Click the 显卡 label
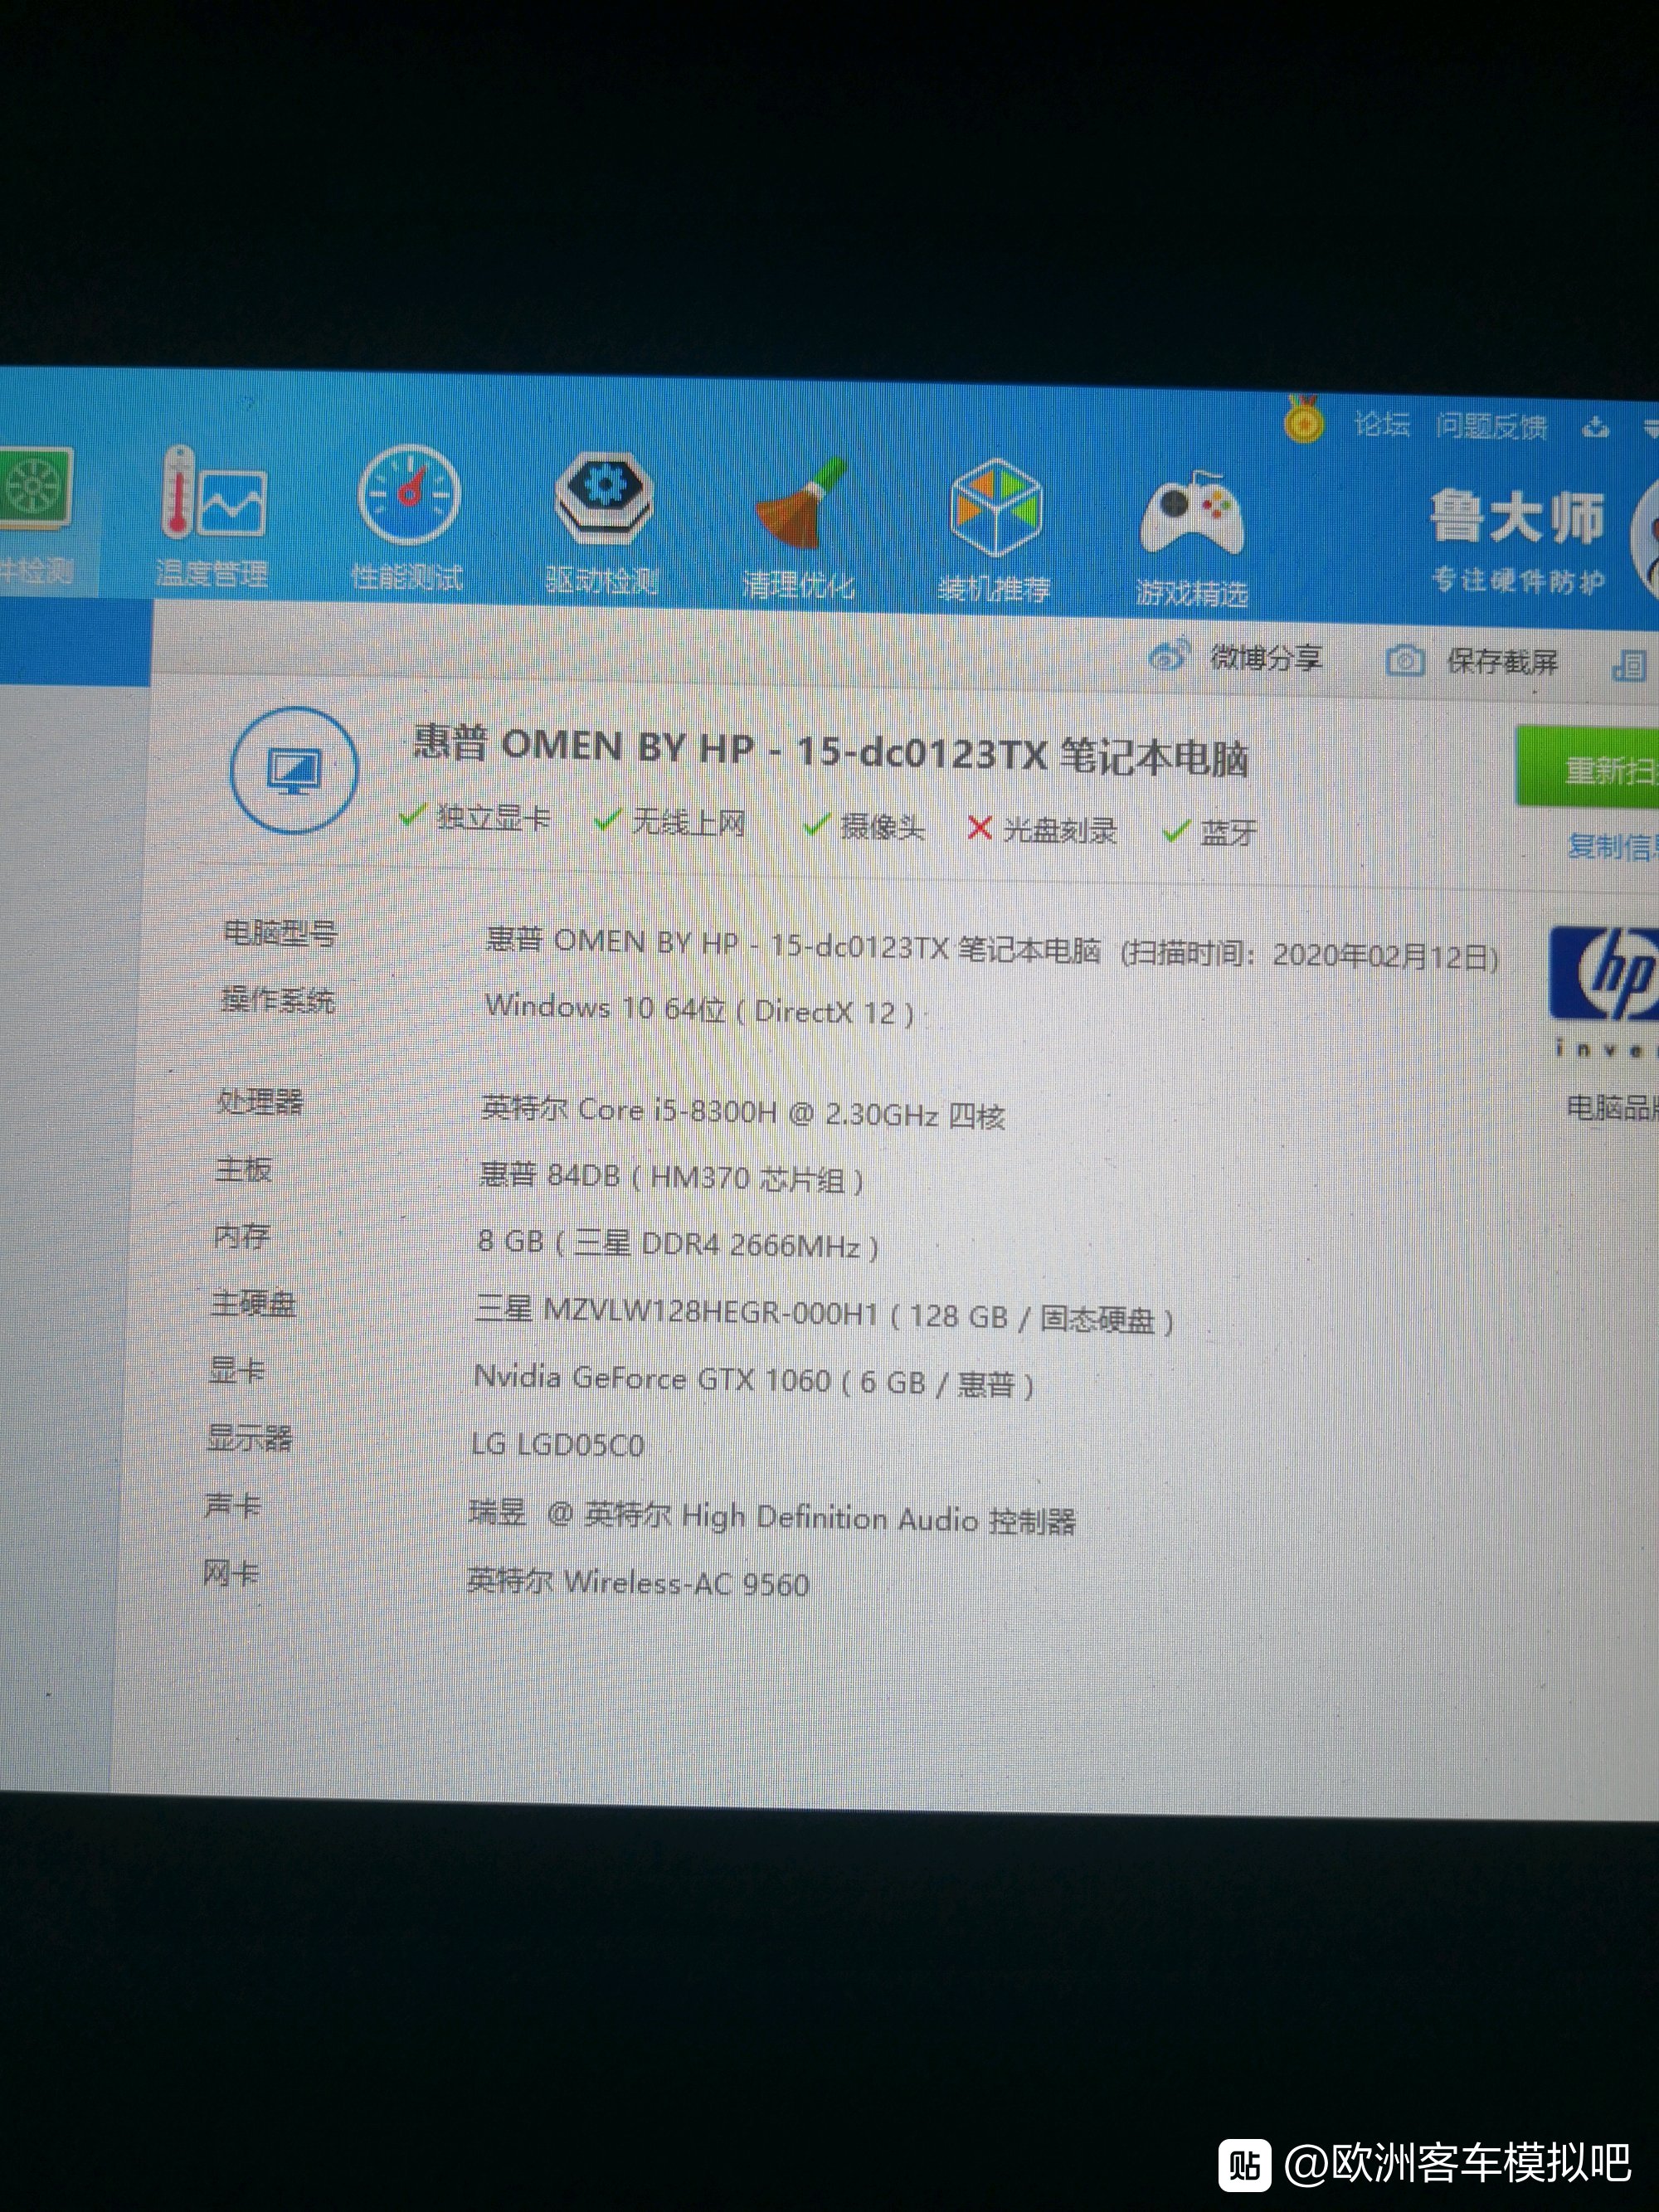This screenshot has height=2212, width=1659. 237,1370
